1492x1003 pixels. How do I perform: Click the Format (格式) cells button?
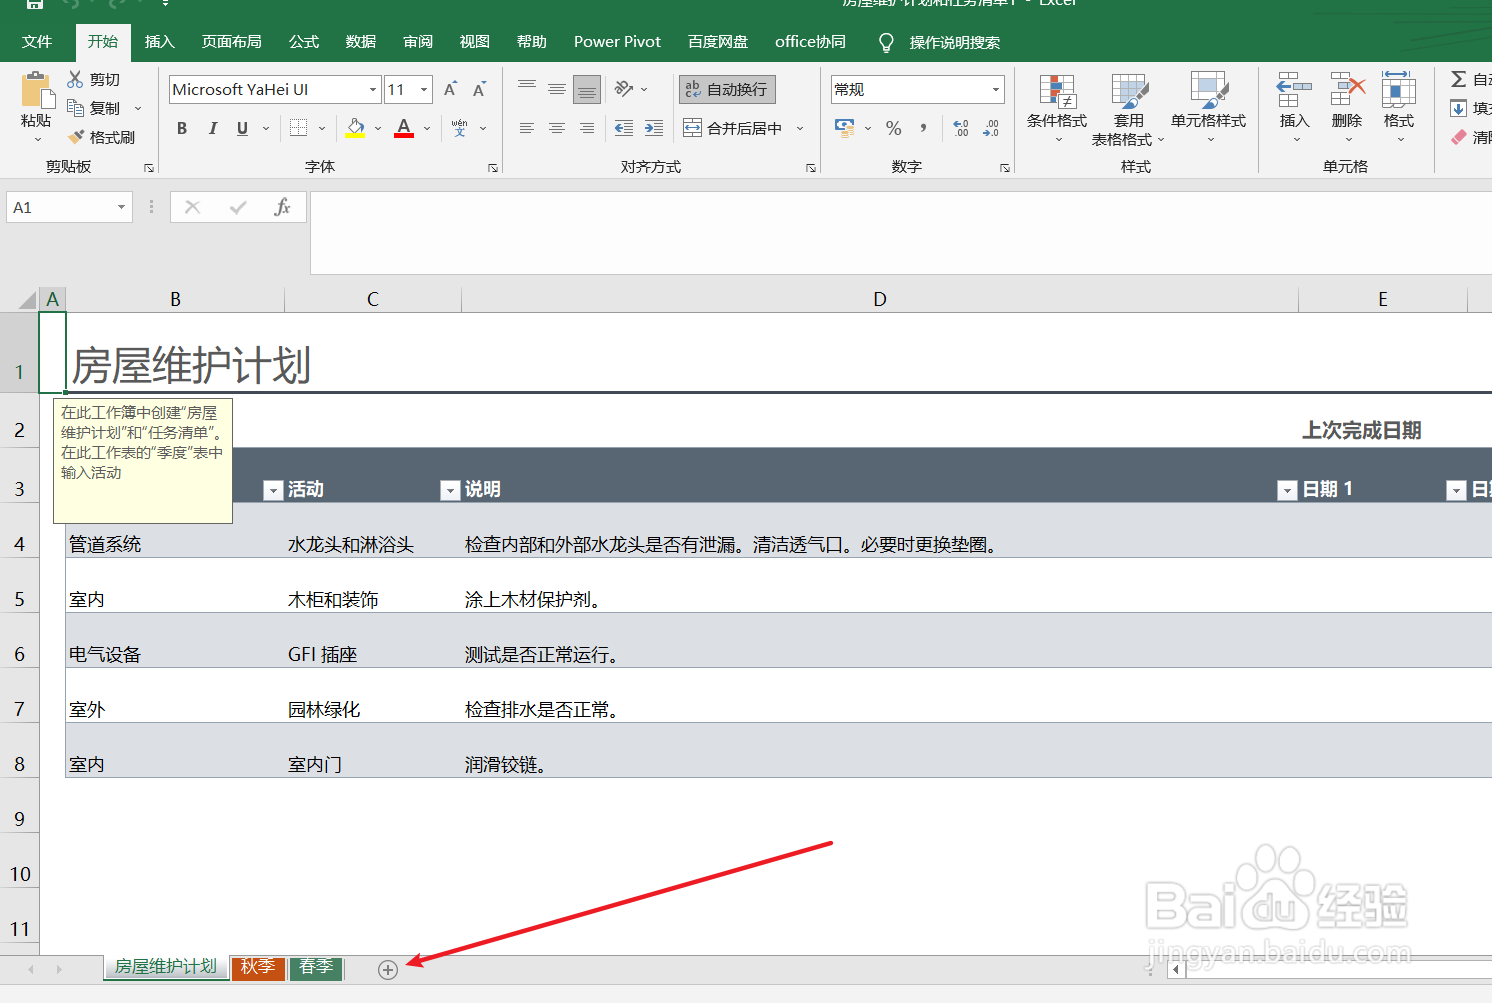[x=1399, y=108]
